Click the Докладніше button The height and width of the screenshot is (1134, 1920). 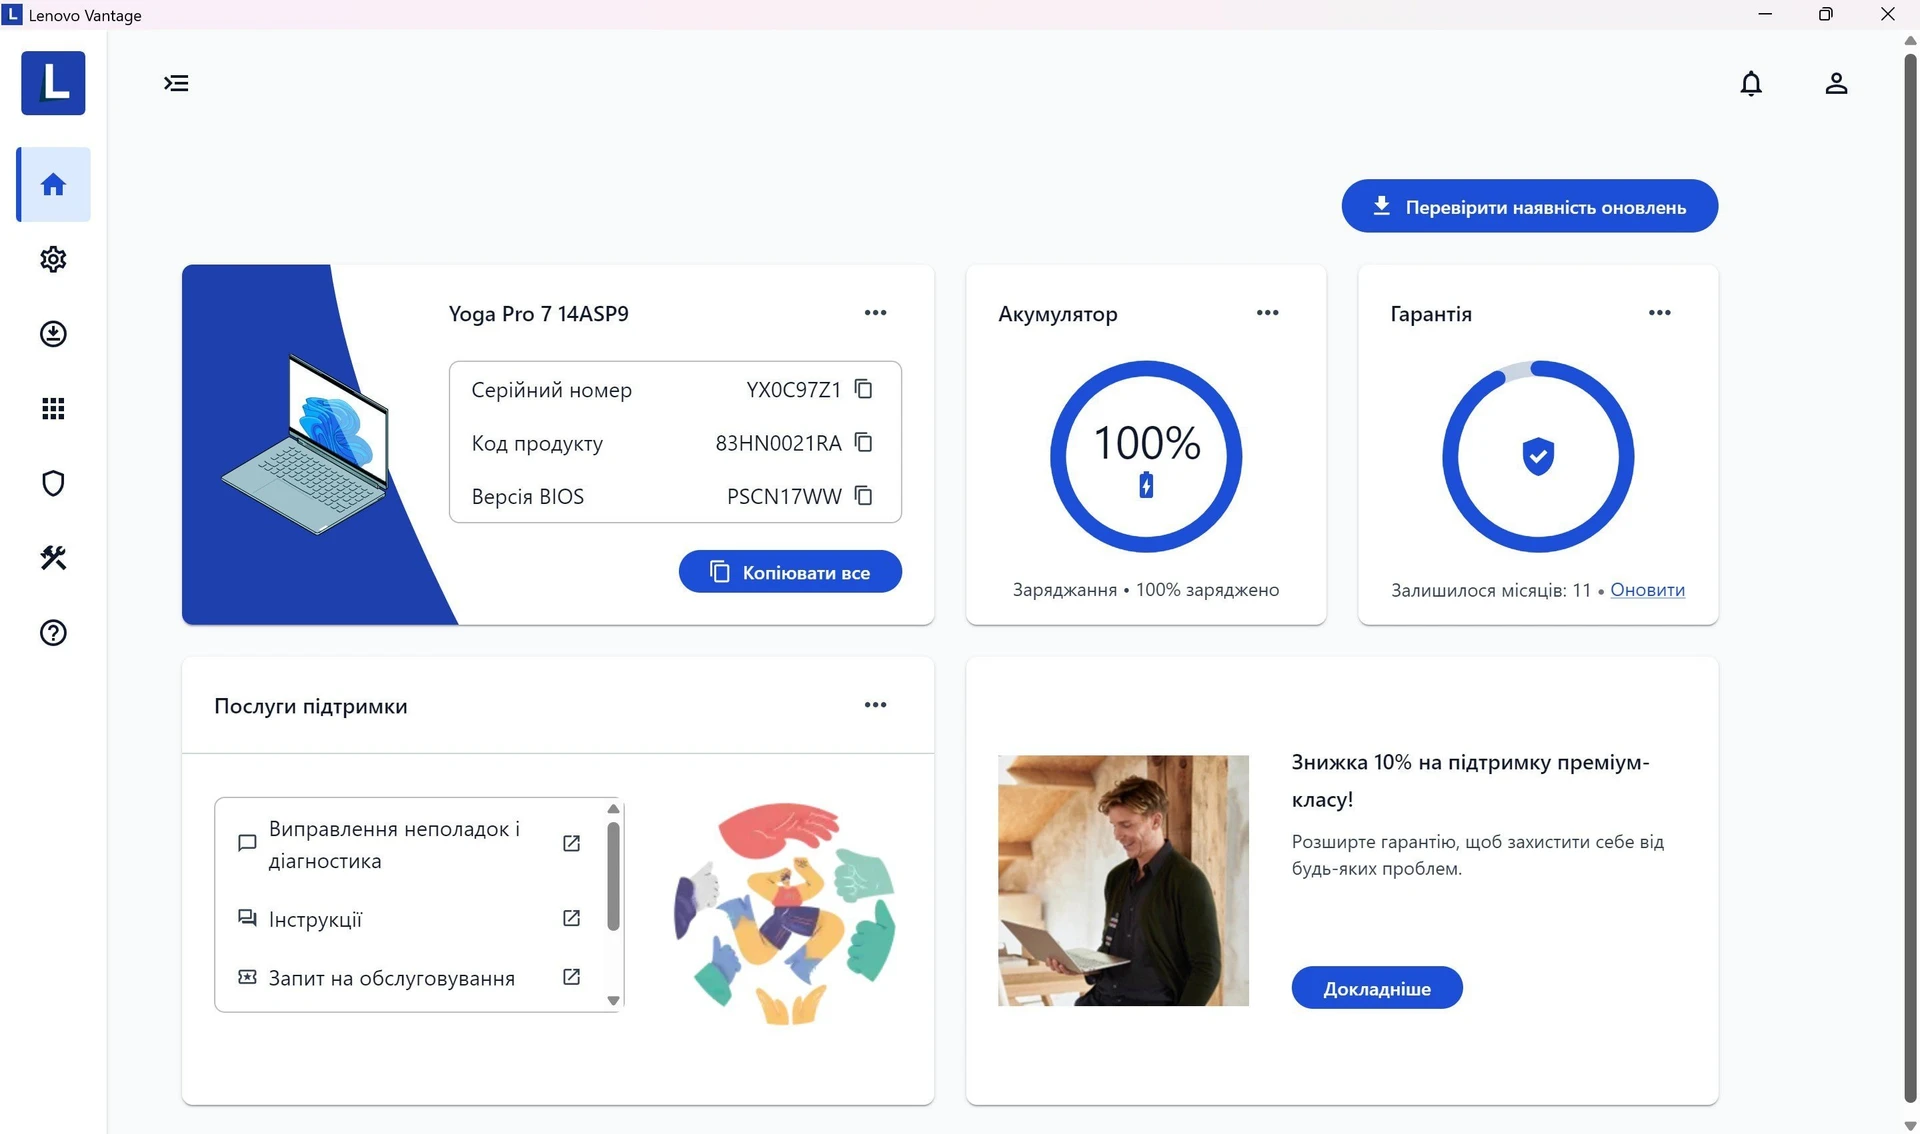[x=1377, y=988]
